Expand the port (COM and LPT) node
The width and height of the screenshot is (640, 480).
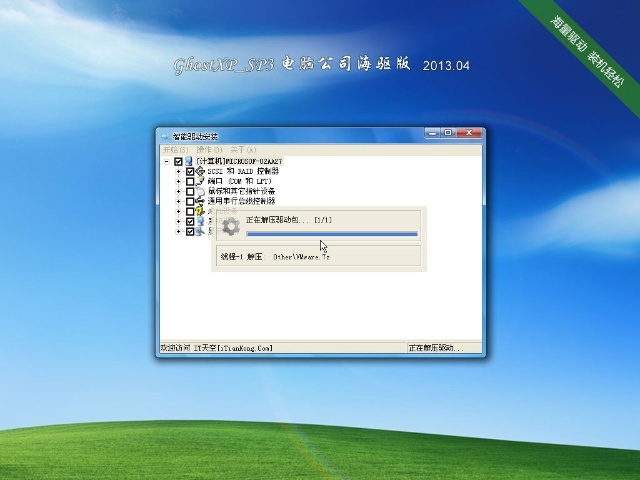178,181
